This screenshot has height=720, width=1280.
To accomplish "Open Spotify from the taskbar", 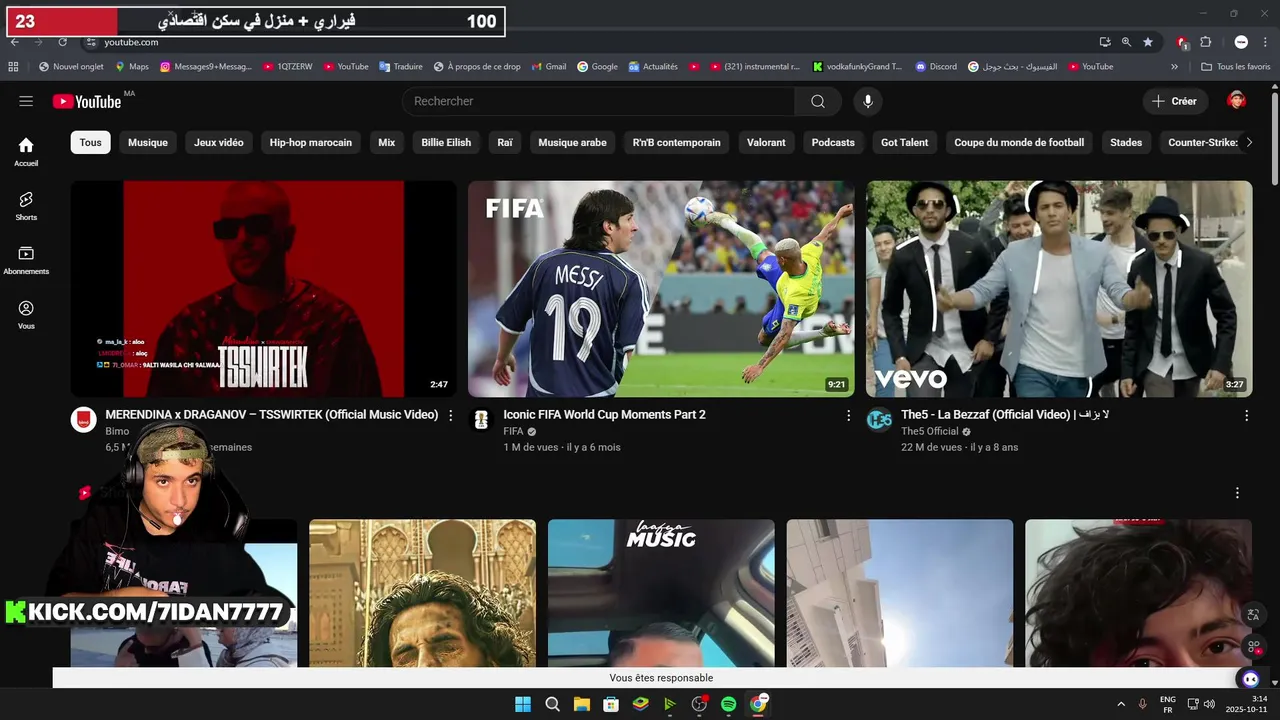I will 728,704.
